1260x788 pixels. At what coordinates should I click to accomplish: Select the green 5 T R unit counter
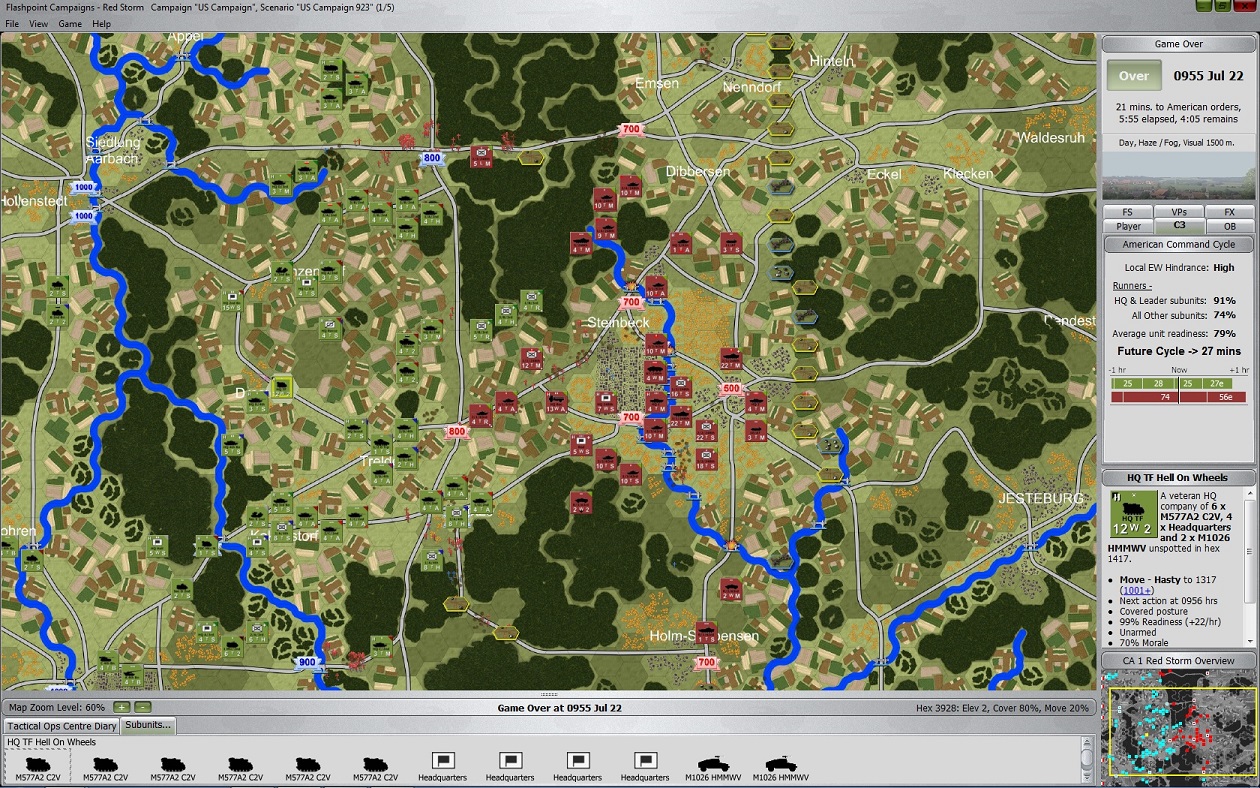click(481, 329)
